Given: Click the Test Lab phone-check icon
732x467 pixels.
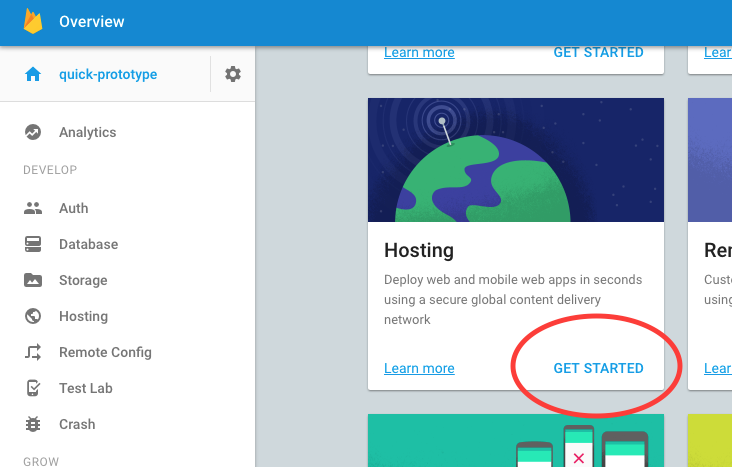Looking at the screenshot, I should [x=33, y=388].
